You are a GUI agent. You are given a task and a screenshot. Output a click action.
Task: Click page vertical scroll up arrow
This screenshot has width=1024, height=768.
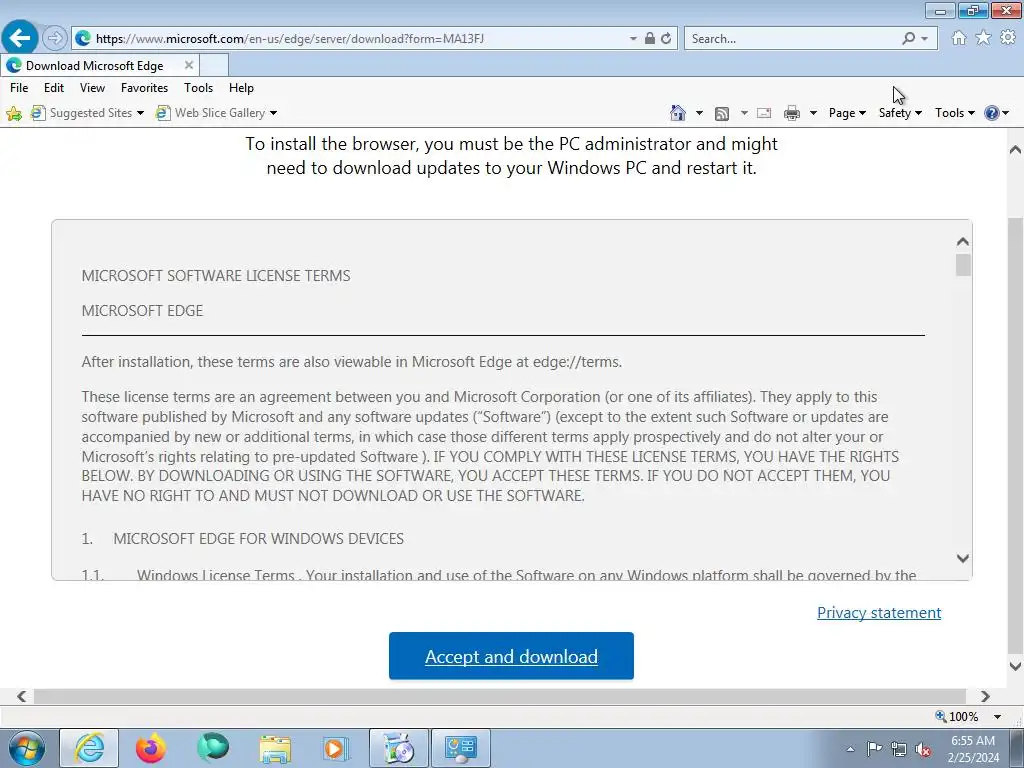click(1015, 150)
